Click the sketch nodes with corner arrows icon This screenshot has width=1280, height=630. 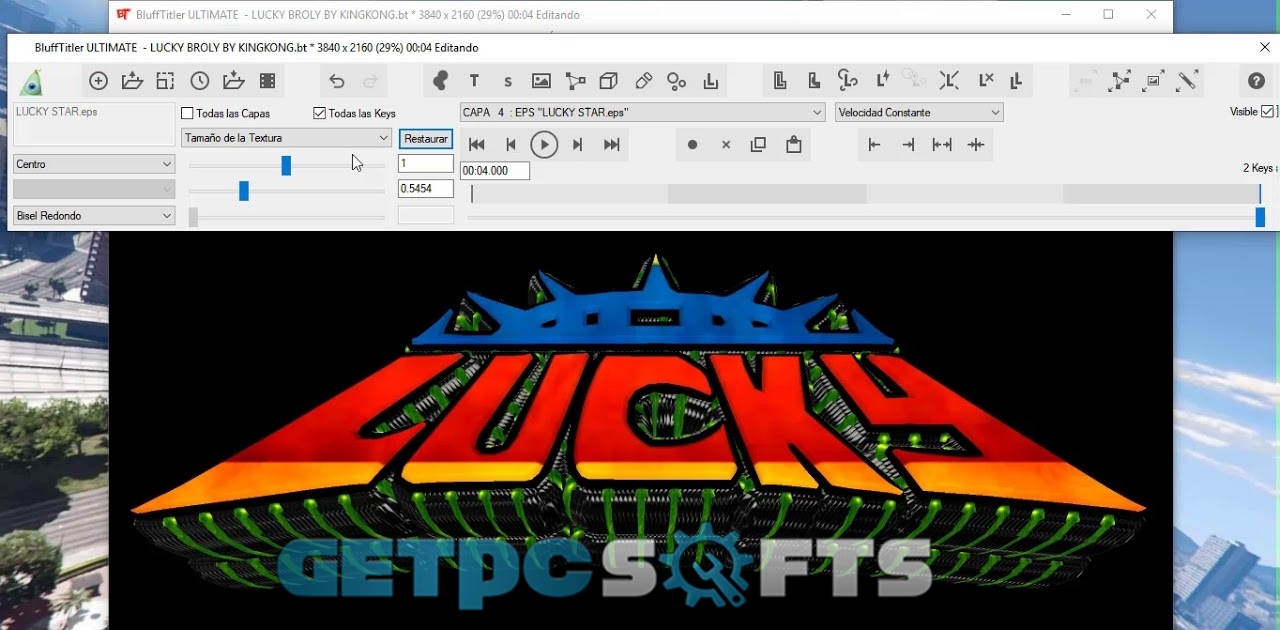(1120, 81)
